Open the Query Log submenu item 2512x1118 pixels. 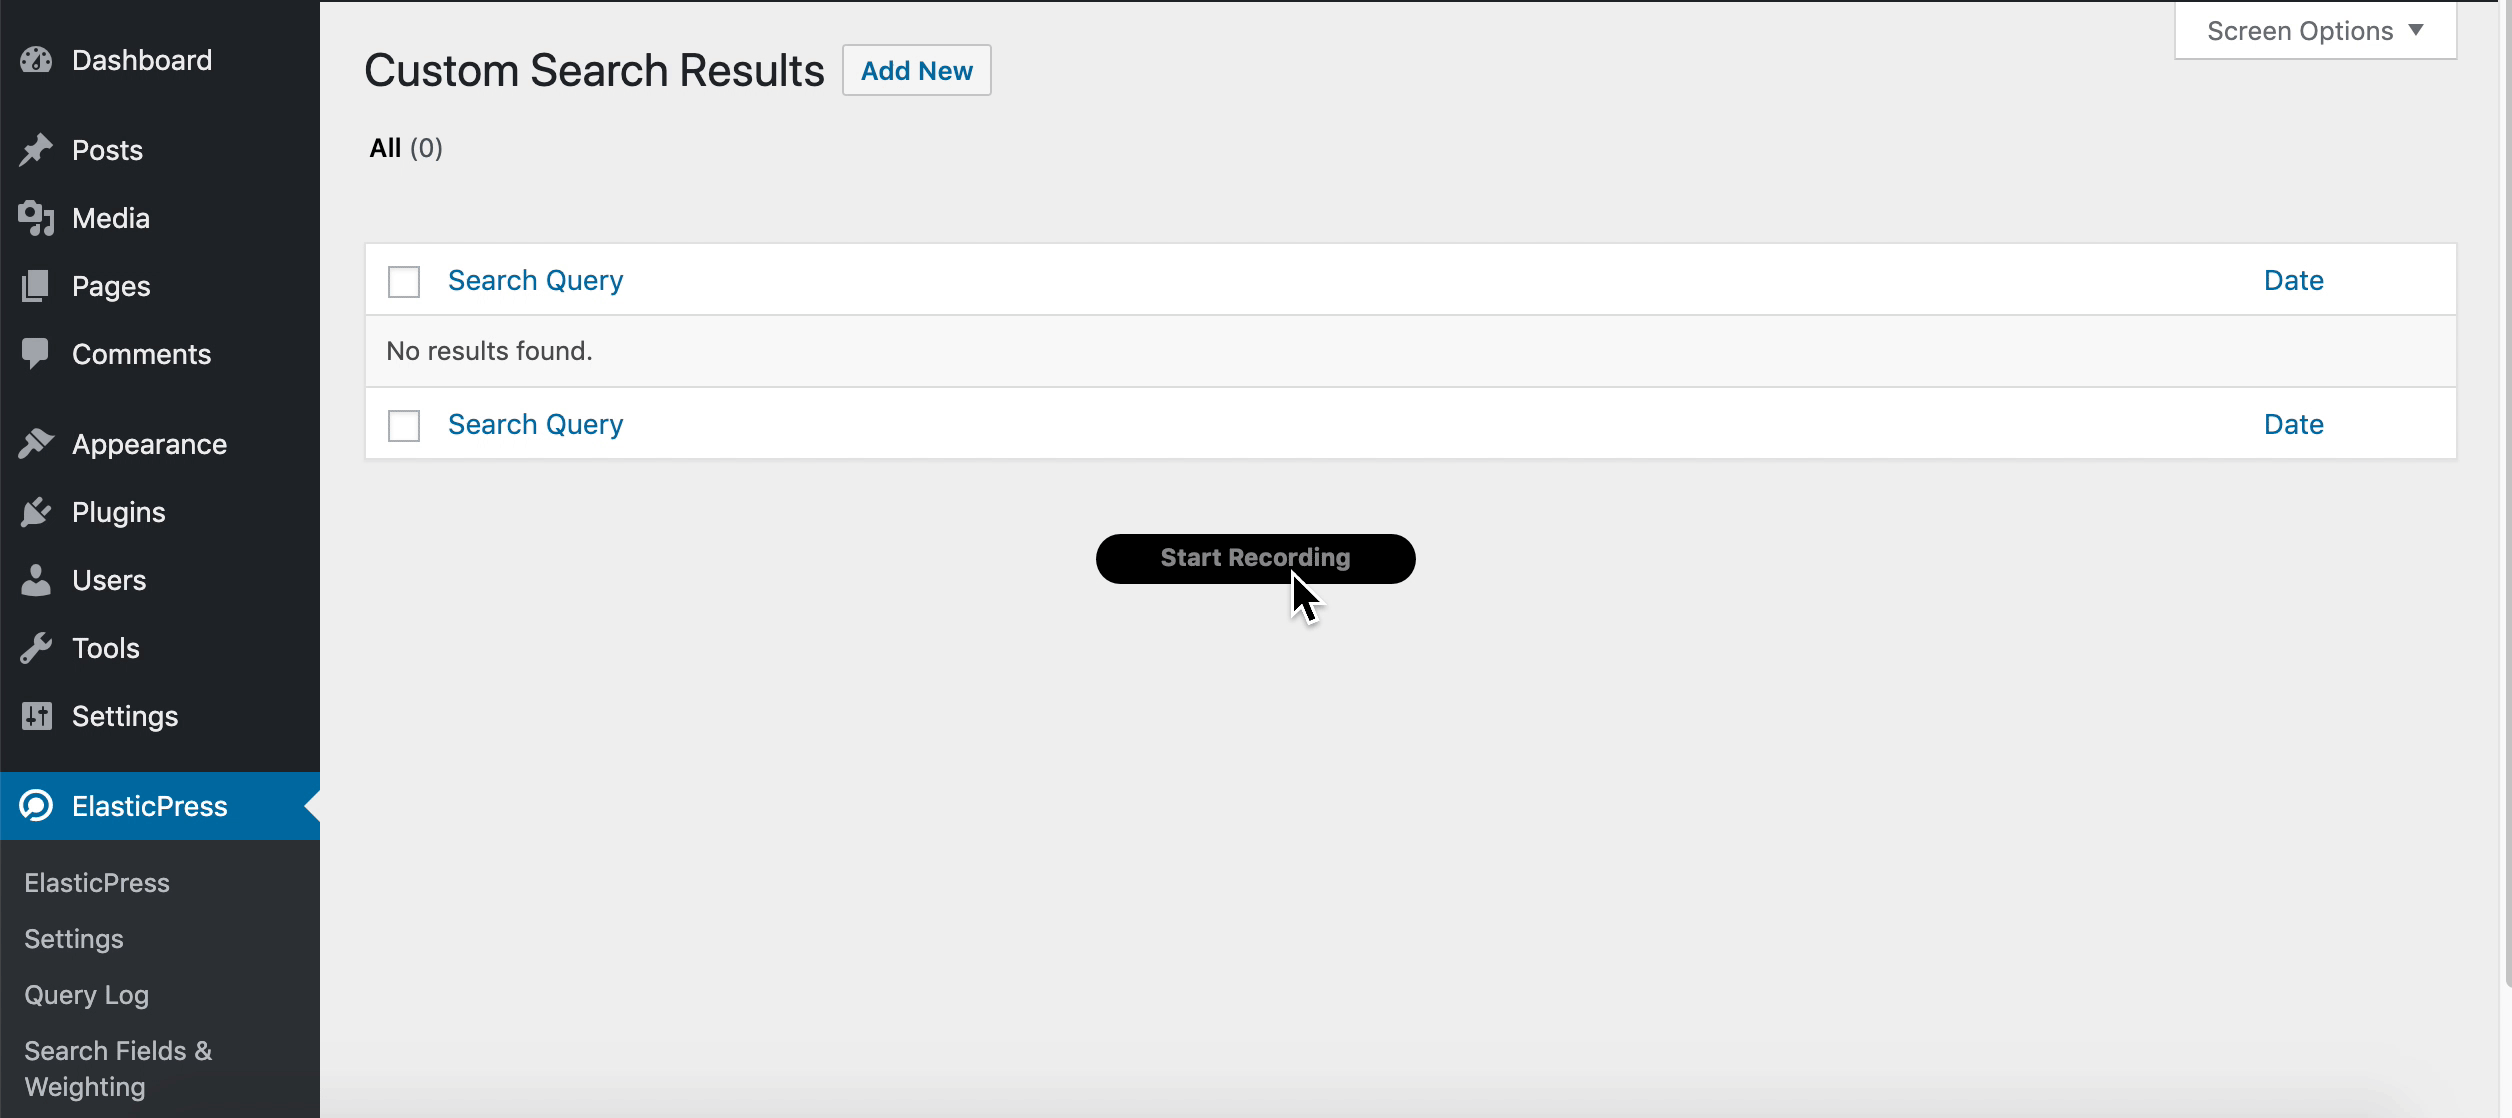[x=87, y=995]
